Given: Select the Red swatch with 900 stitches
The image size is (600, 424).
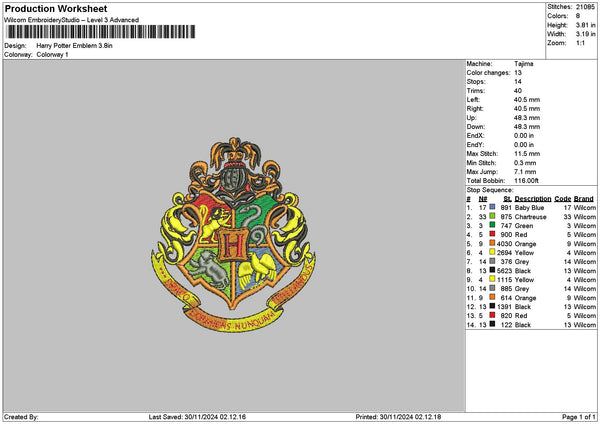Looking at the screenshot, I should click(492, 234).
